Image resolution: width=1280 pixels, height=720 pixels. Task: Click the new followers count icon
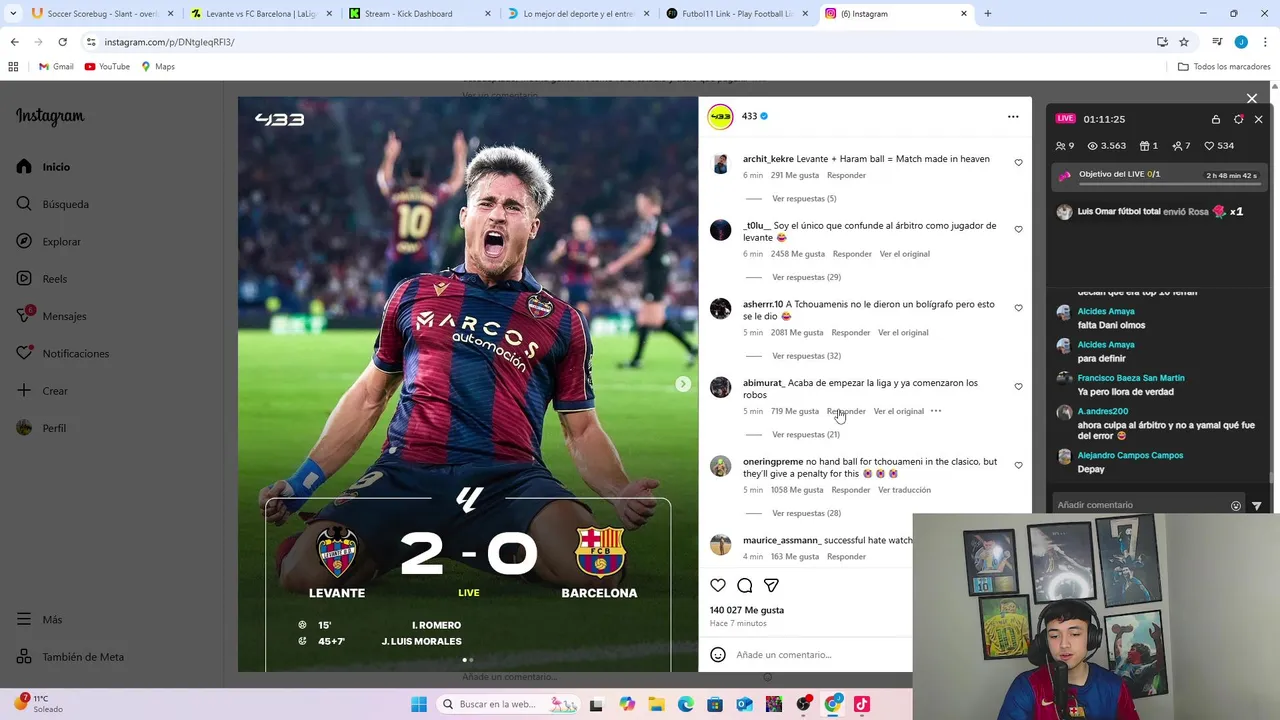[x=1181, y=146]
